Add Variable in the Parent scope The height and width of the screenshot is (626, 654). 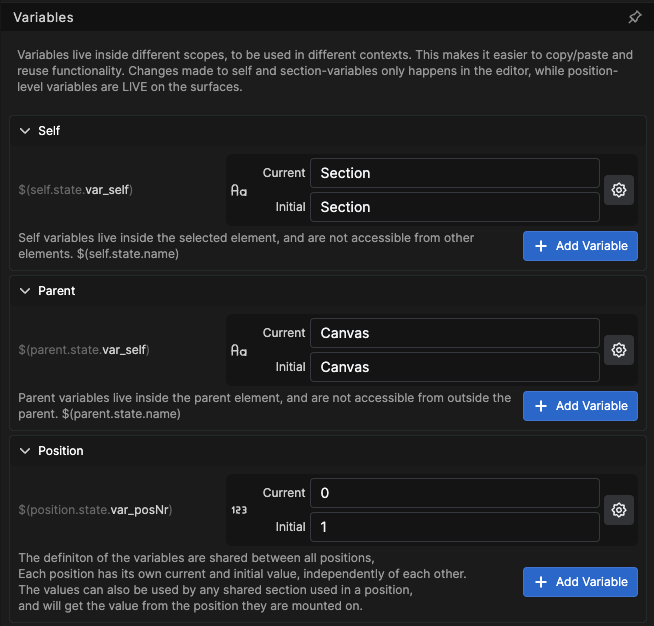point(580,406)
